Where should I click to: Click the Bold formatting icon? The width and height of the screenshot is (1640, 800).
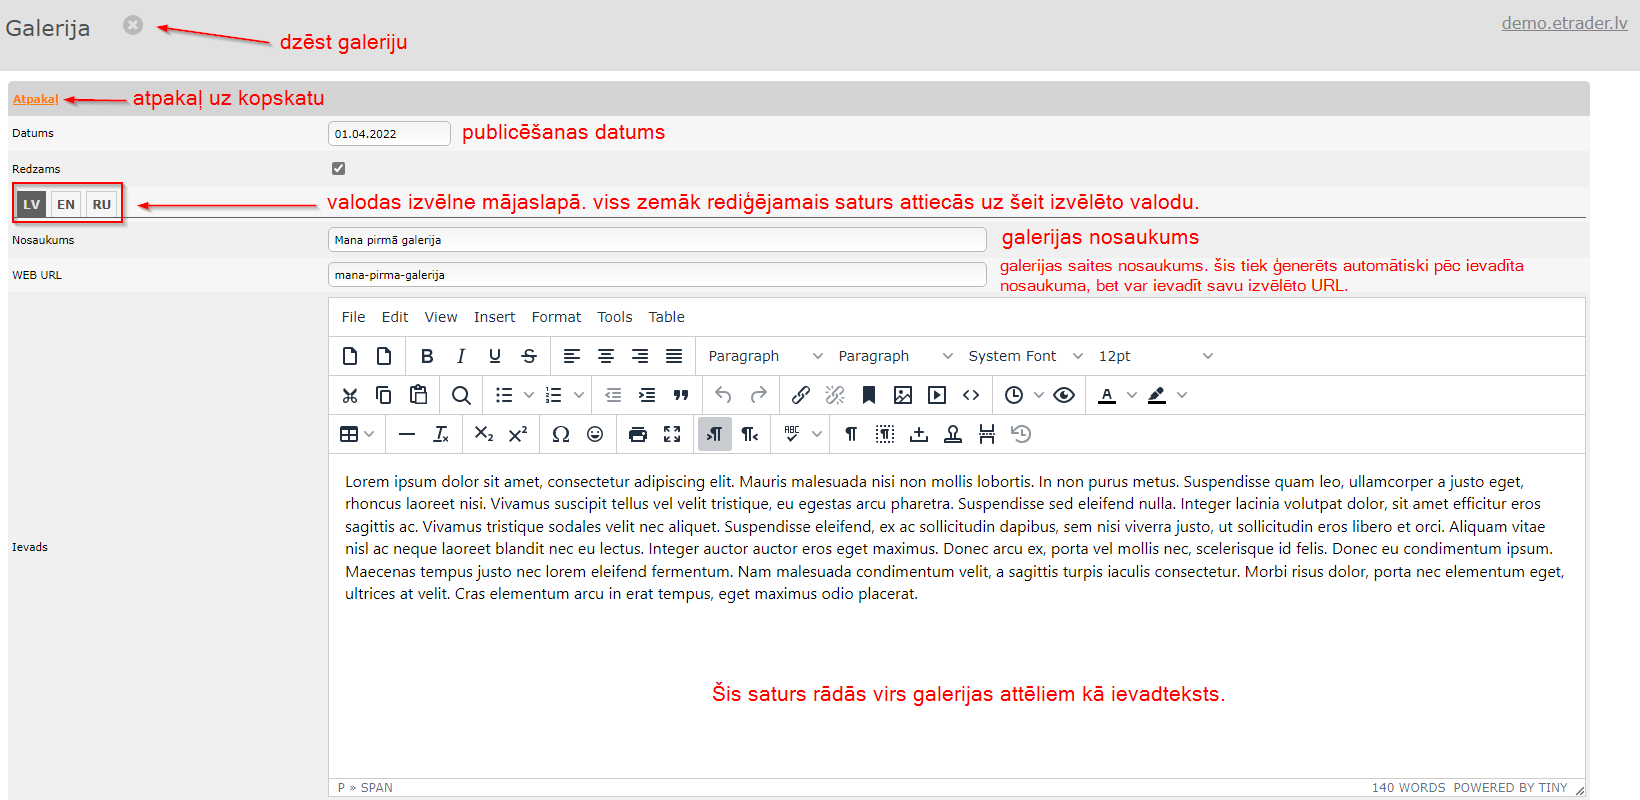(x=427, y=356)
